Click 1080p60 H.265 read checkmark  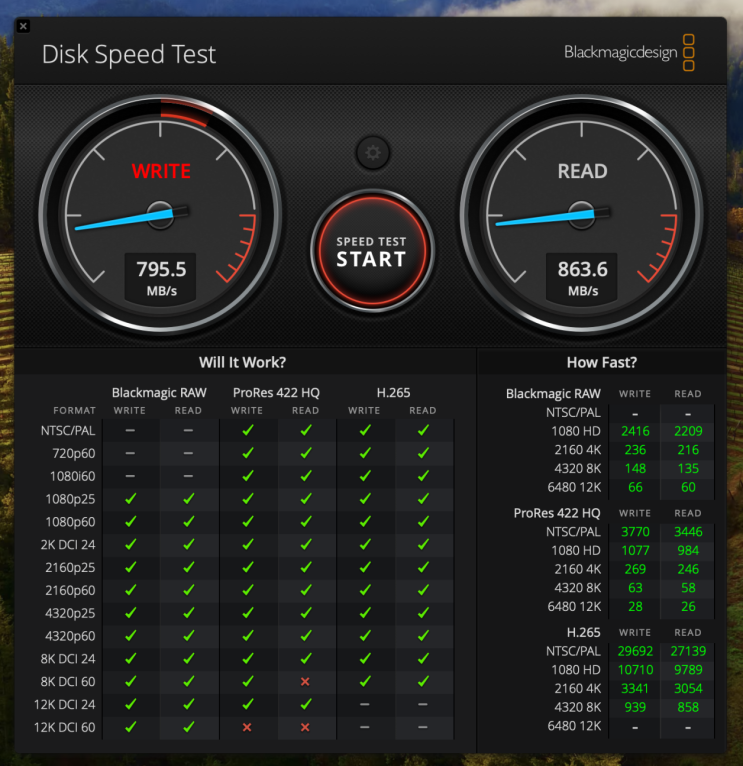(x=424, y=522)
